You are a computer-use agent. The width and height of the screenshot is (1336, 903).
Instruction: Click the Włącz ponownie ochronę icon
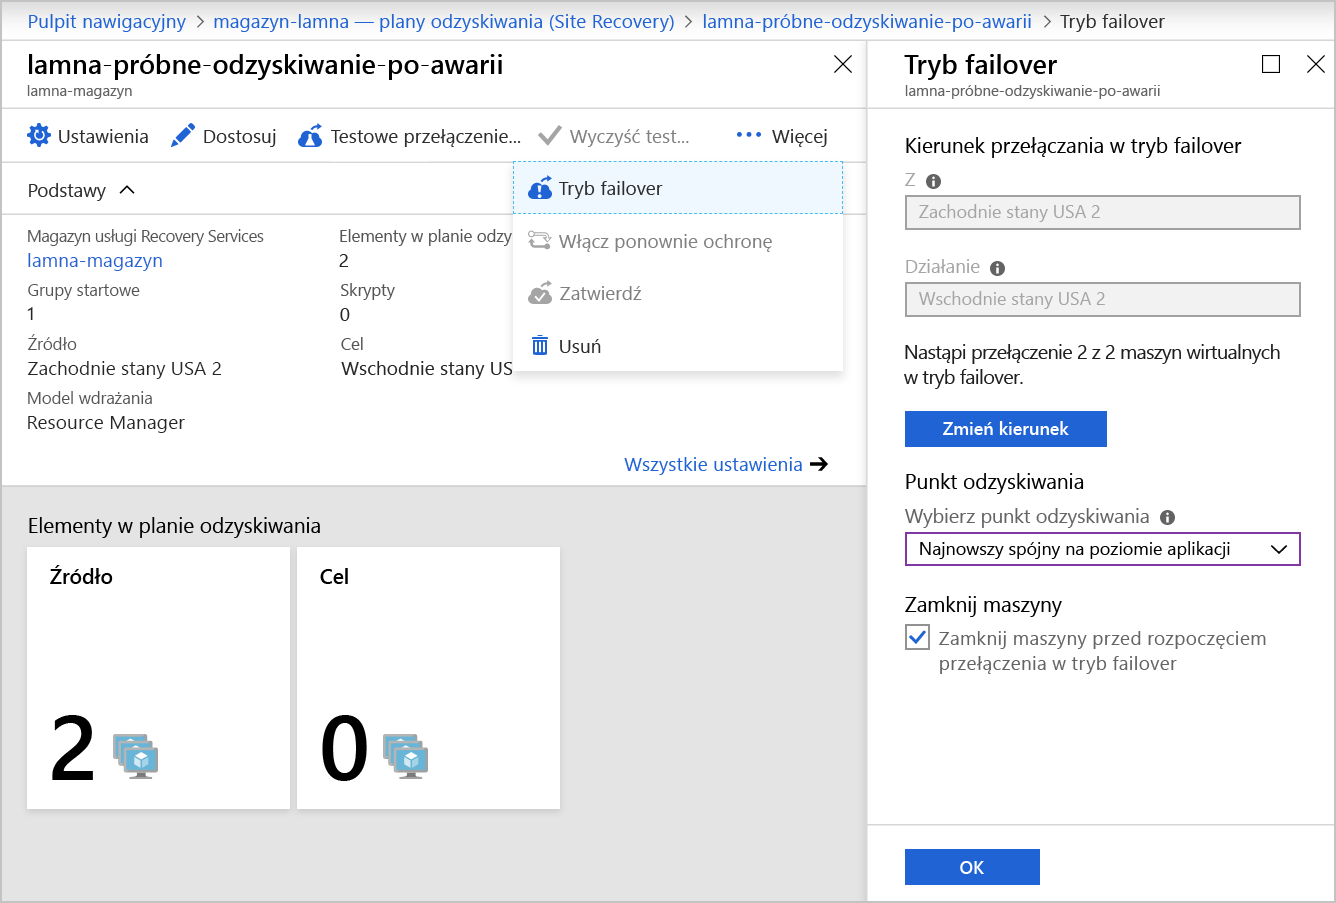coord(540,241)
